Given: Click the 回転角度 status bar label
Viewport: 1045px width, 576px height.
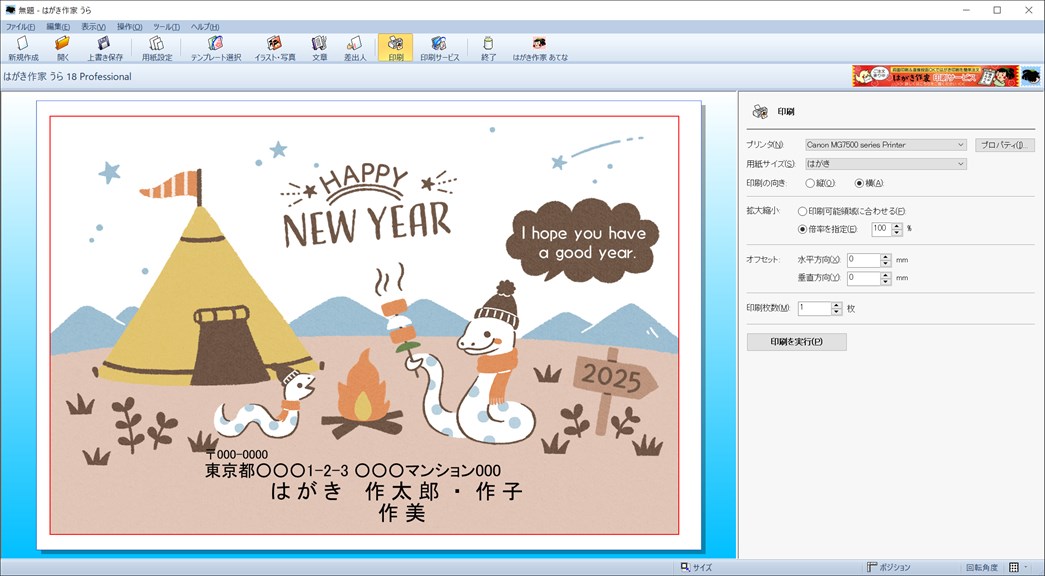Looking at the screenshot, I should tap(982, 568).
